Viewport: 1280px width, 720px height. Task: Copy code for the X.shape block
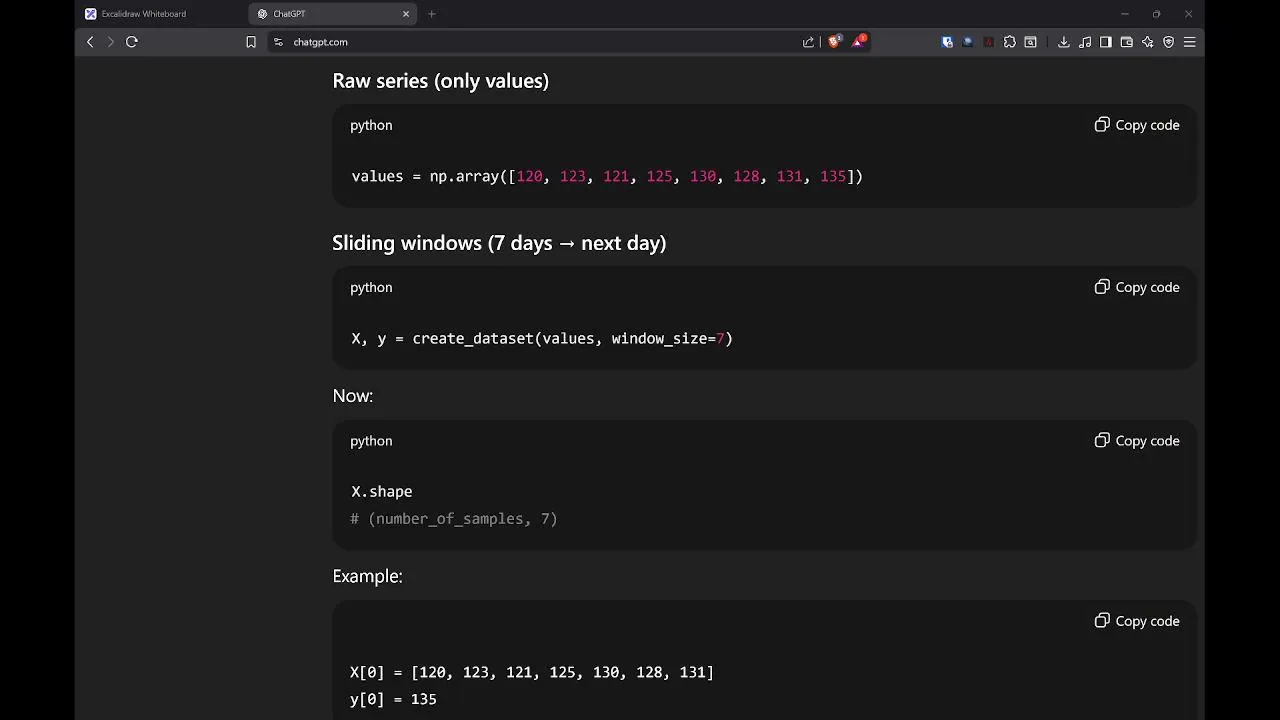pyautogui.click(x=1137, y=441)
